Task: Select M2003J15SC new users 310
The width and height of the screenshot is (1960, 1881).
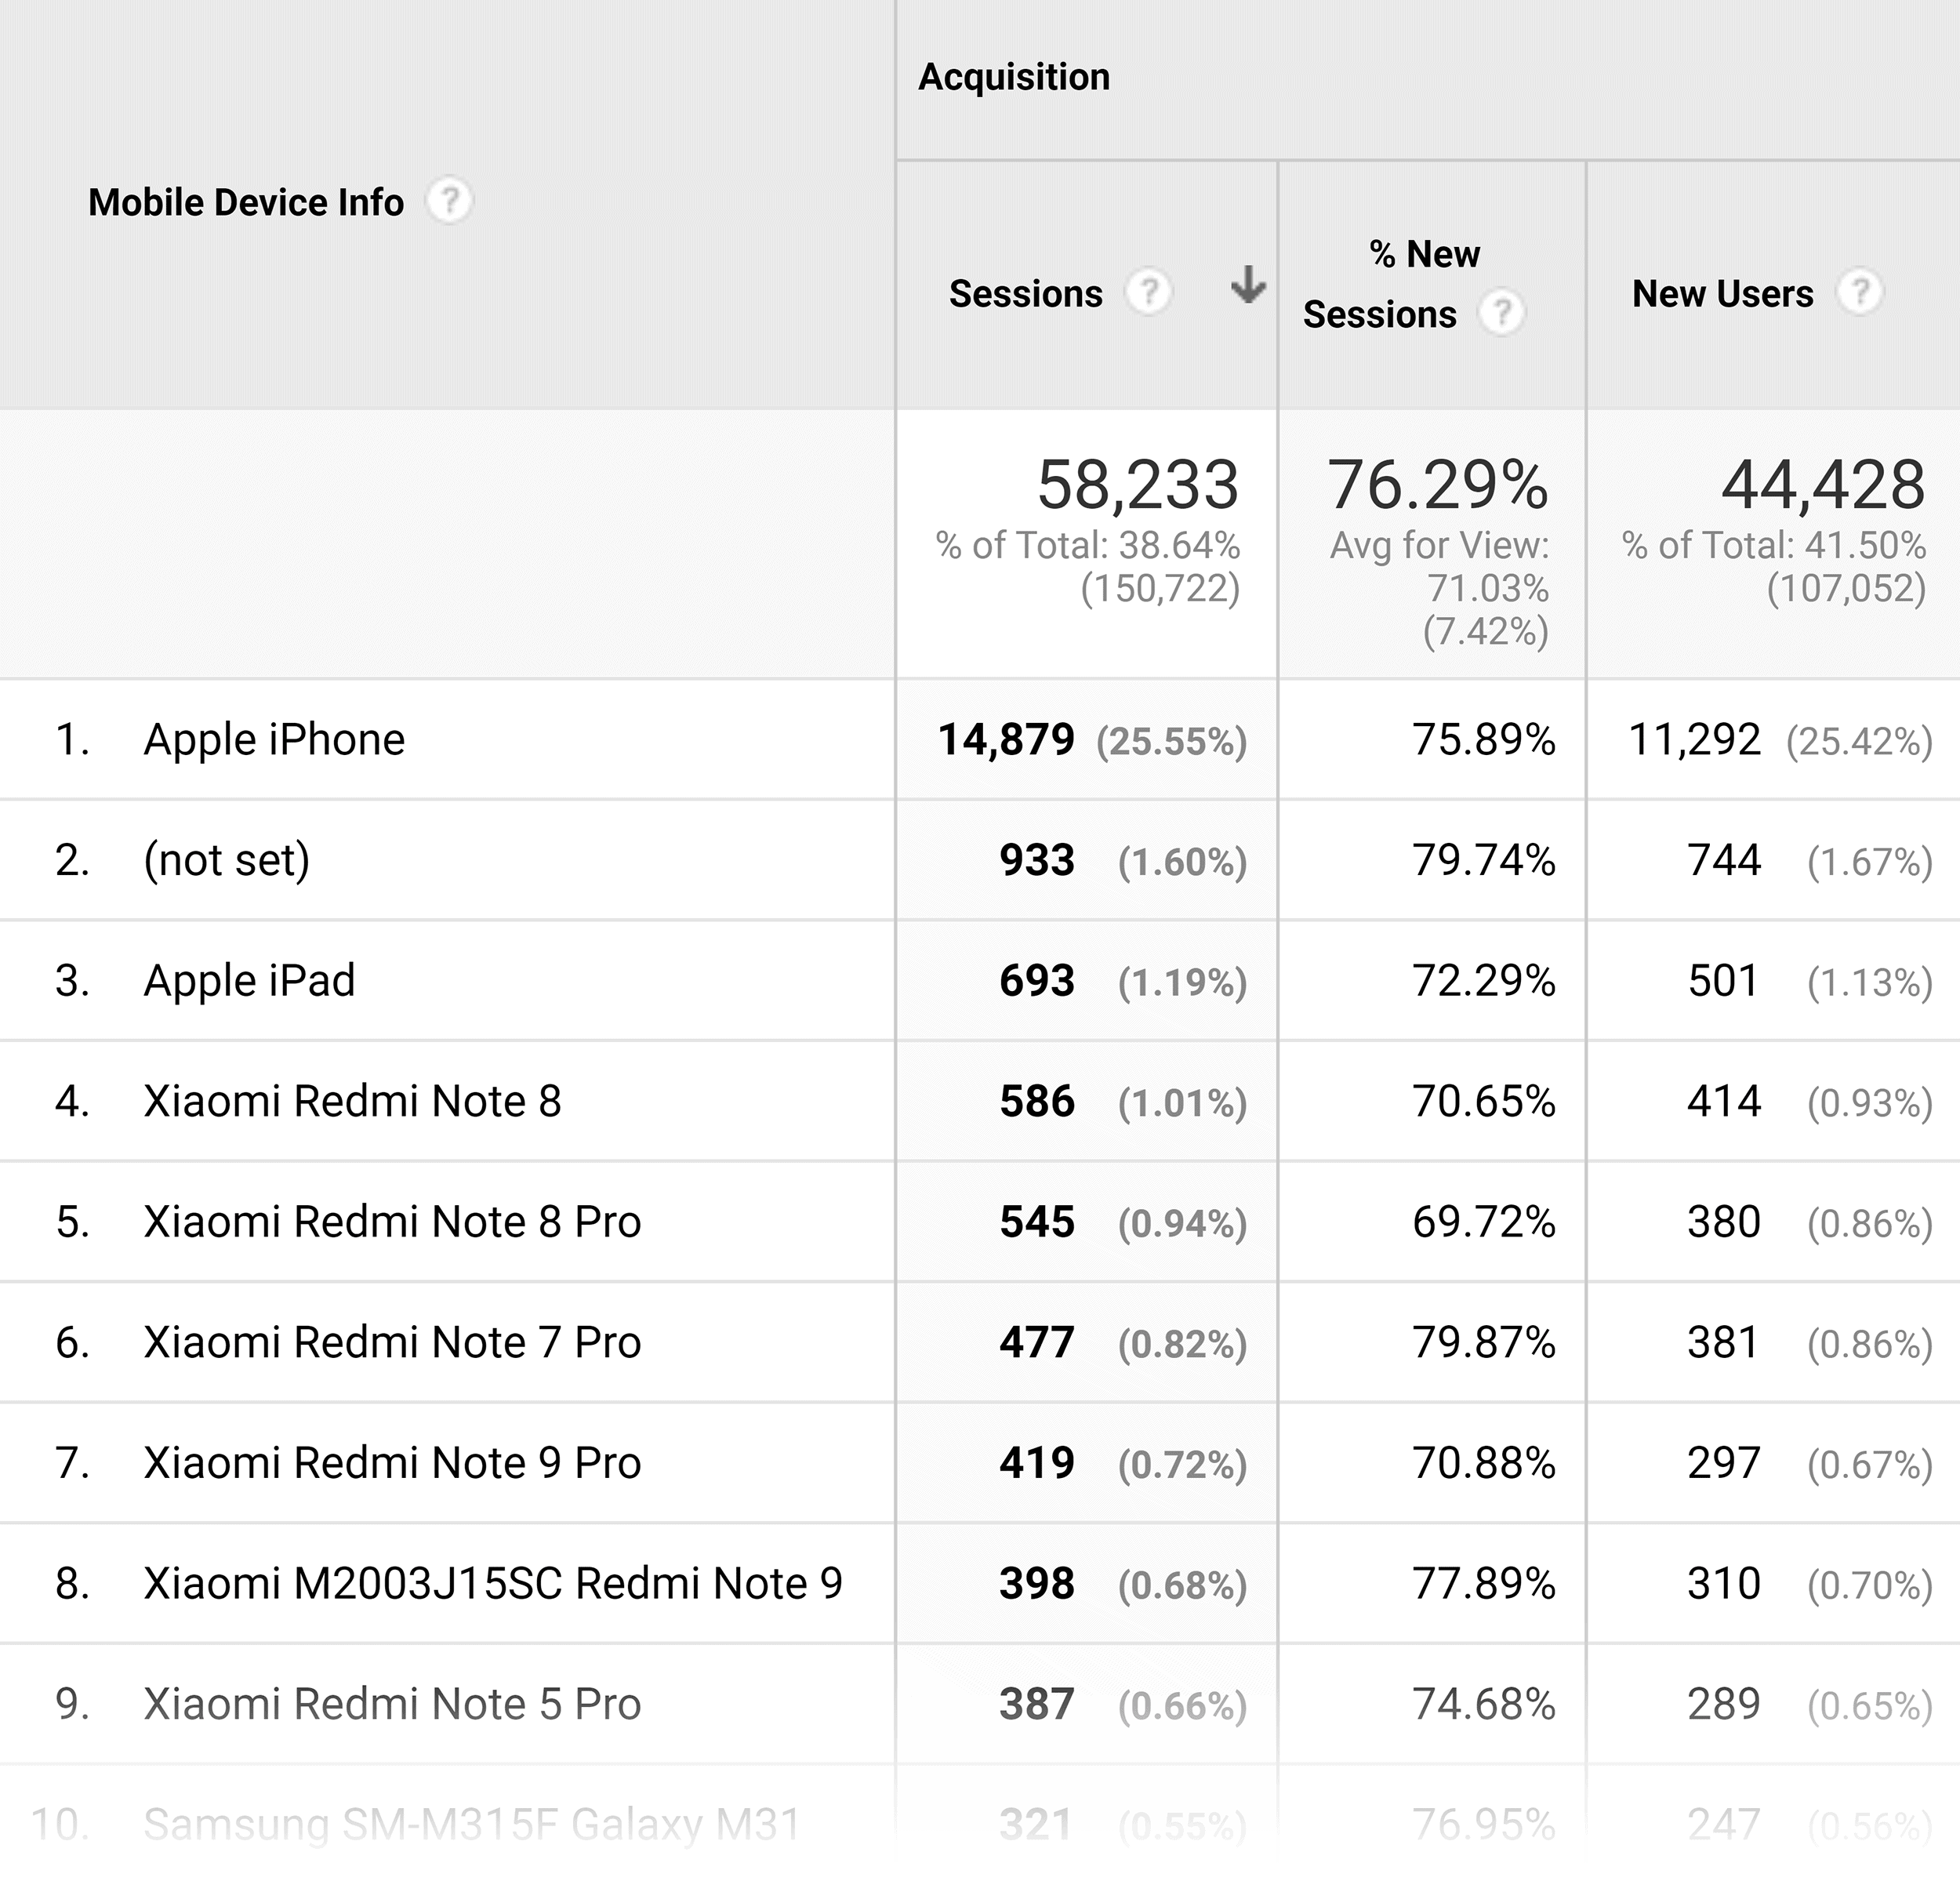Action: click(x=1724, y=1583)
